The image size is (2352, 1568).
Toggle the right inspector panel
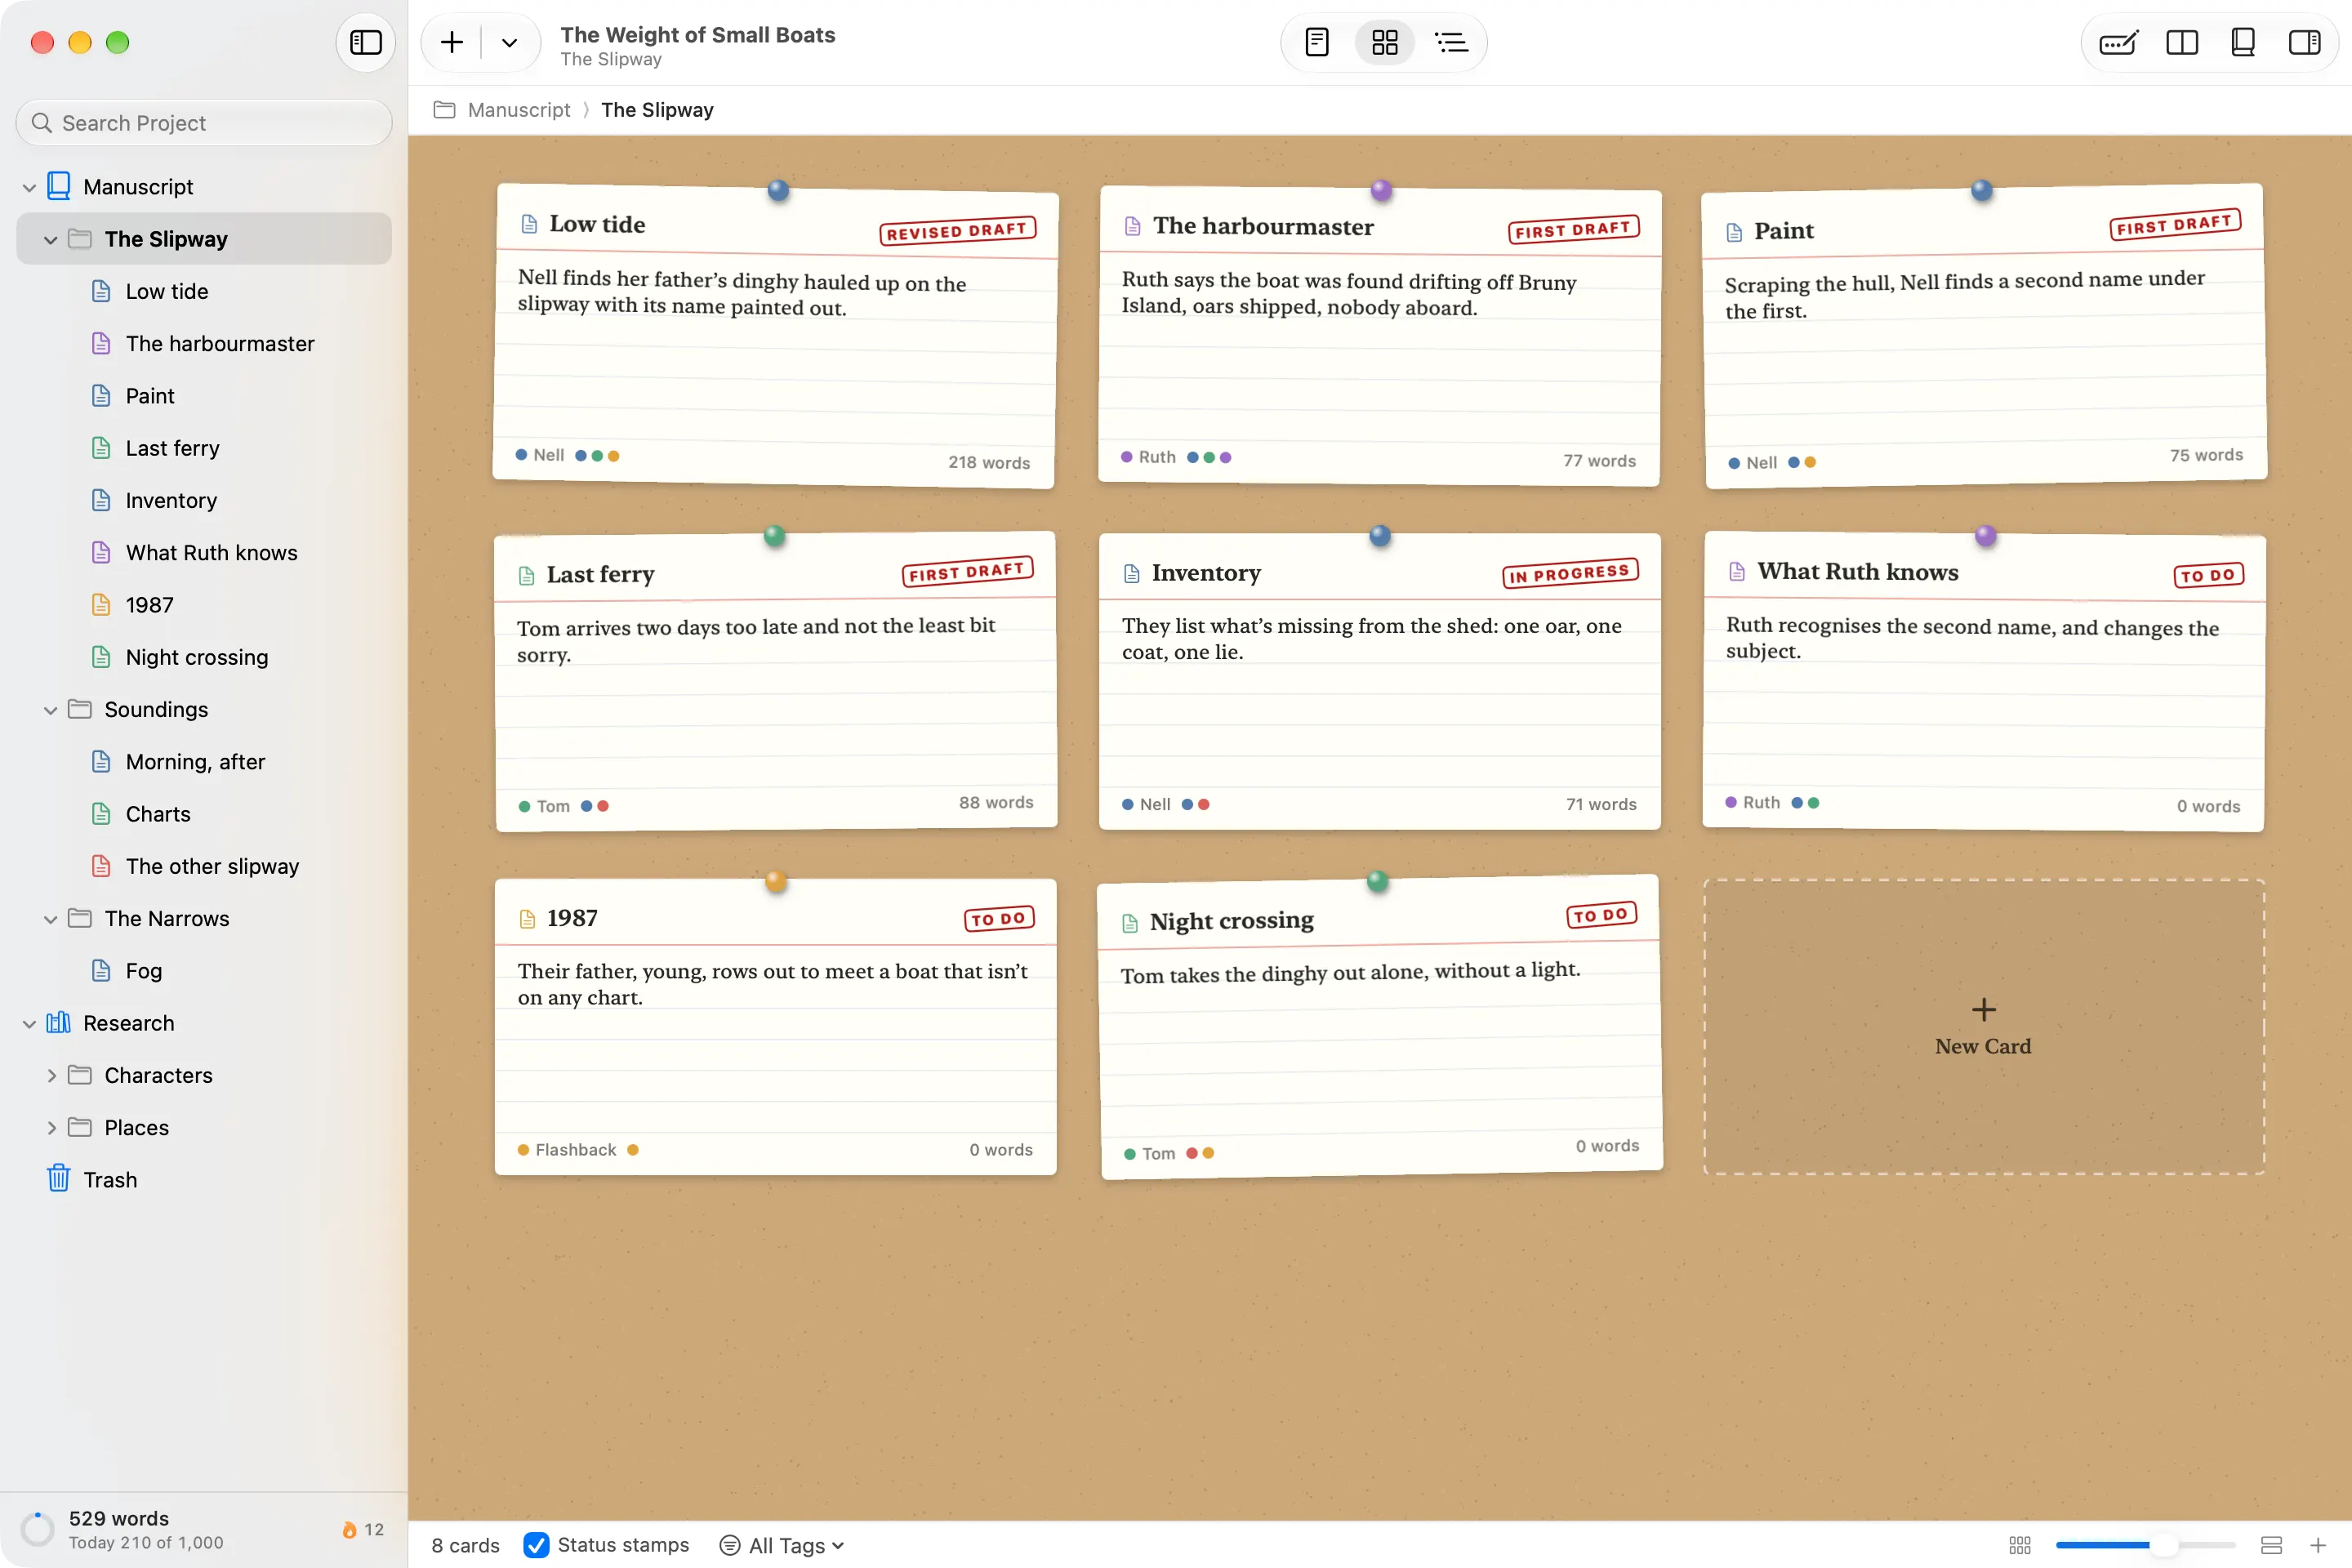click(2304, 42)
